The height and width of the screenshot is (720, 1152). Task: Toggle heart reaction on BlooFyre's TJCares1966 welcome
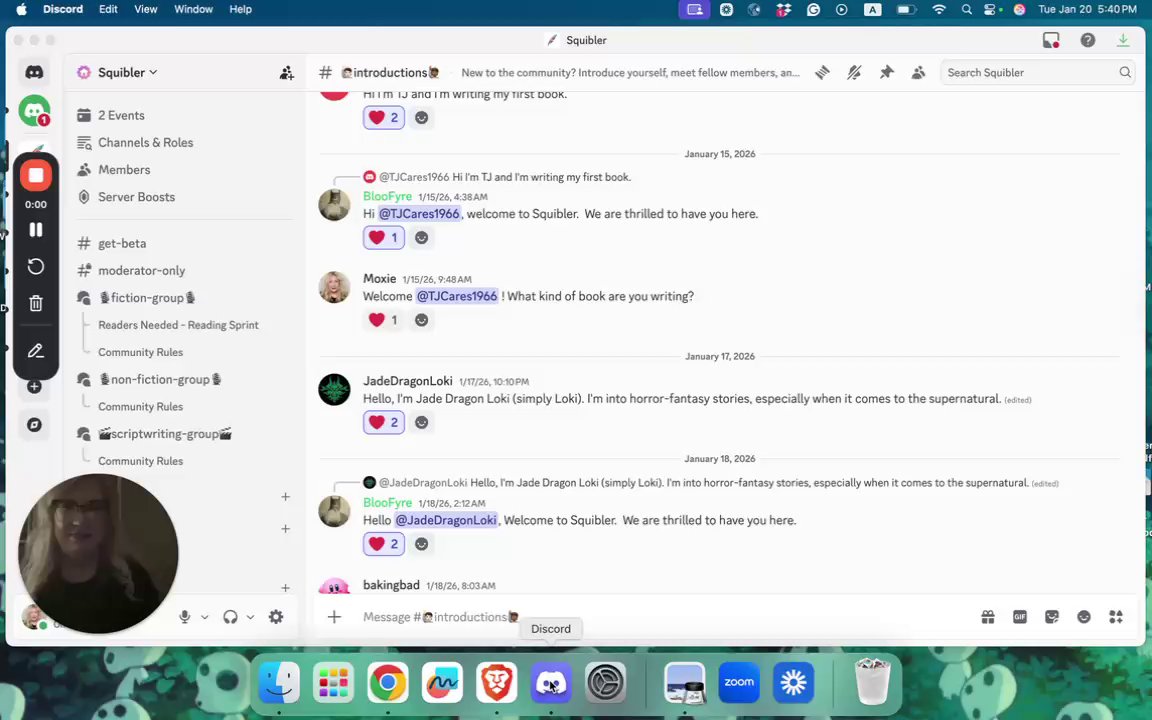point(384,237)
